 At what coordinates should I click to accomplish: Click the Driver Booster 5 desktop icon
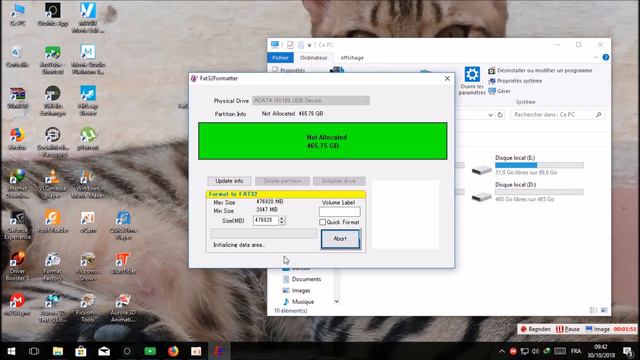pyautogui.click(x=17, y=266)
